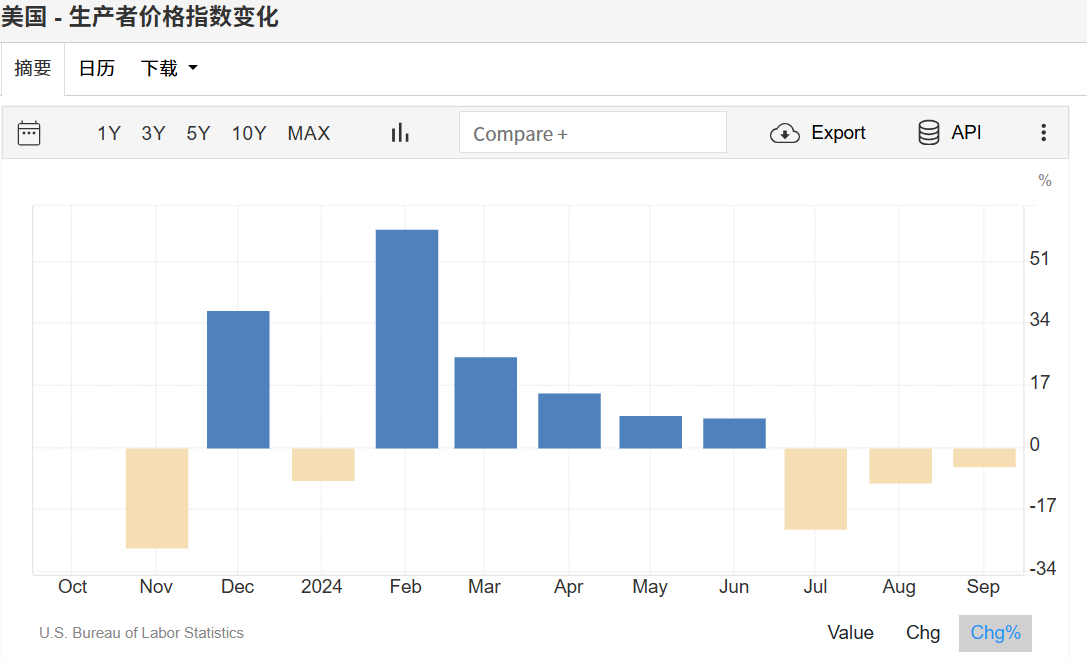Screen dimensions: 1087x660
Task: Click the July negative bar
Action: 815,488
